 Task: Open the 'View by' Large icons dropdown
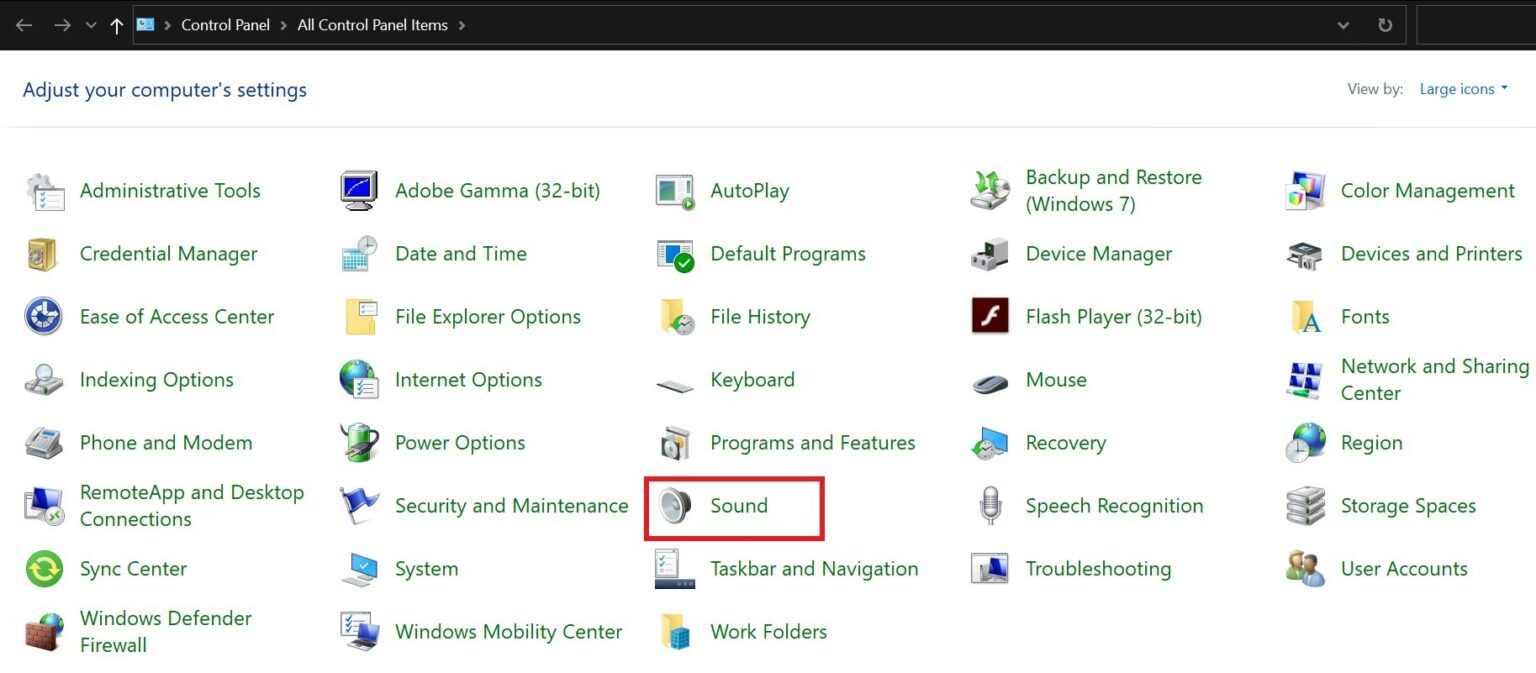pos(1462,89)
